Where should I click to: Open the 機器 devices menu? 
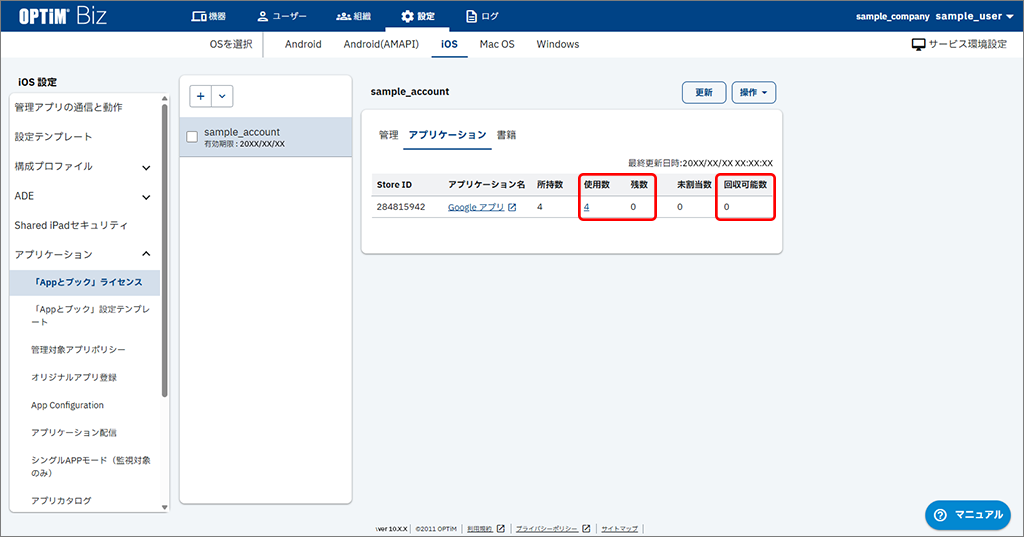[208, 16]
